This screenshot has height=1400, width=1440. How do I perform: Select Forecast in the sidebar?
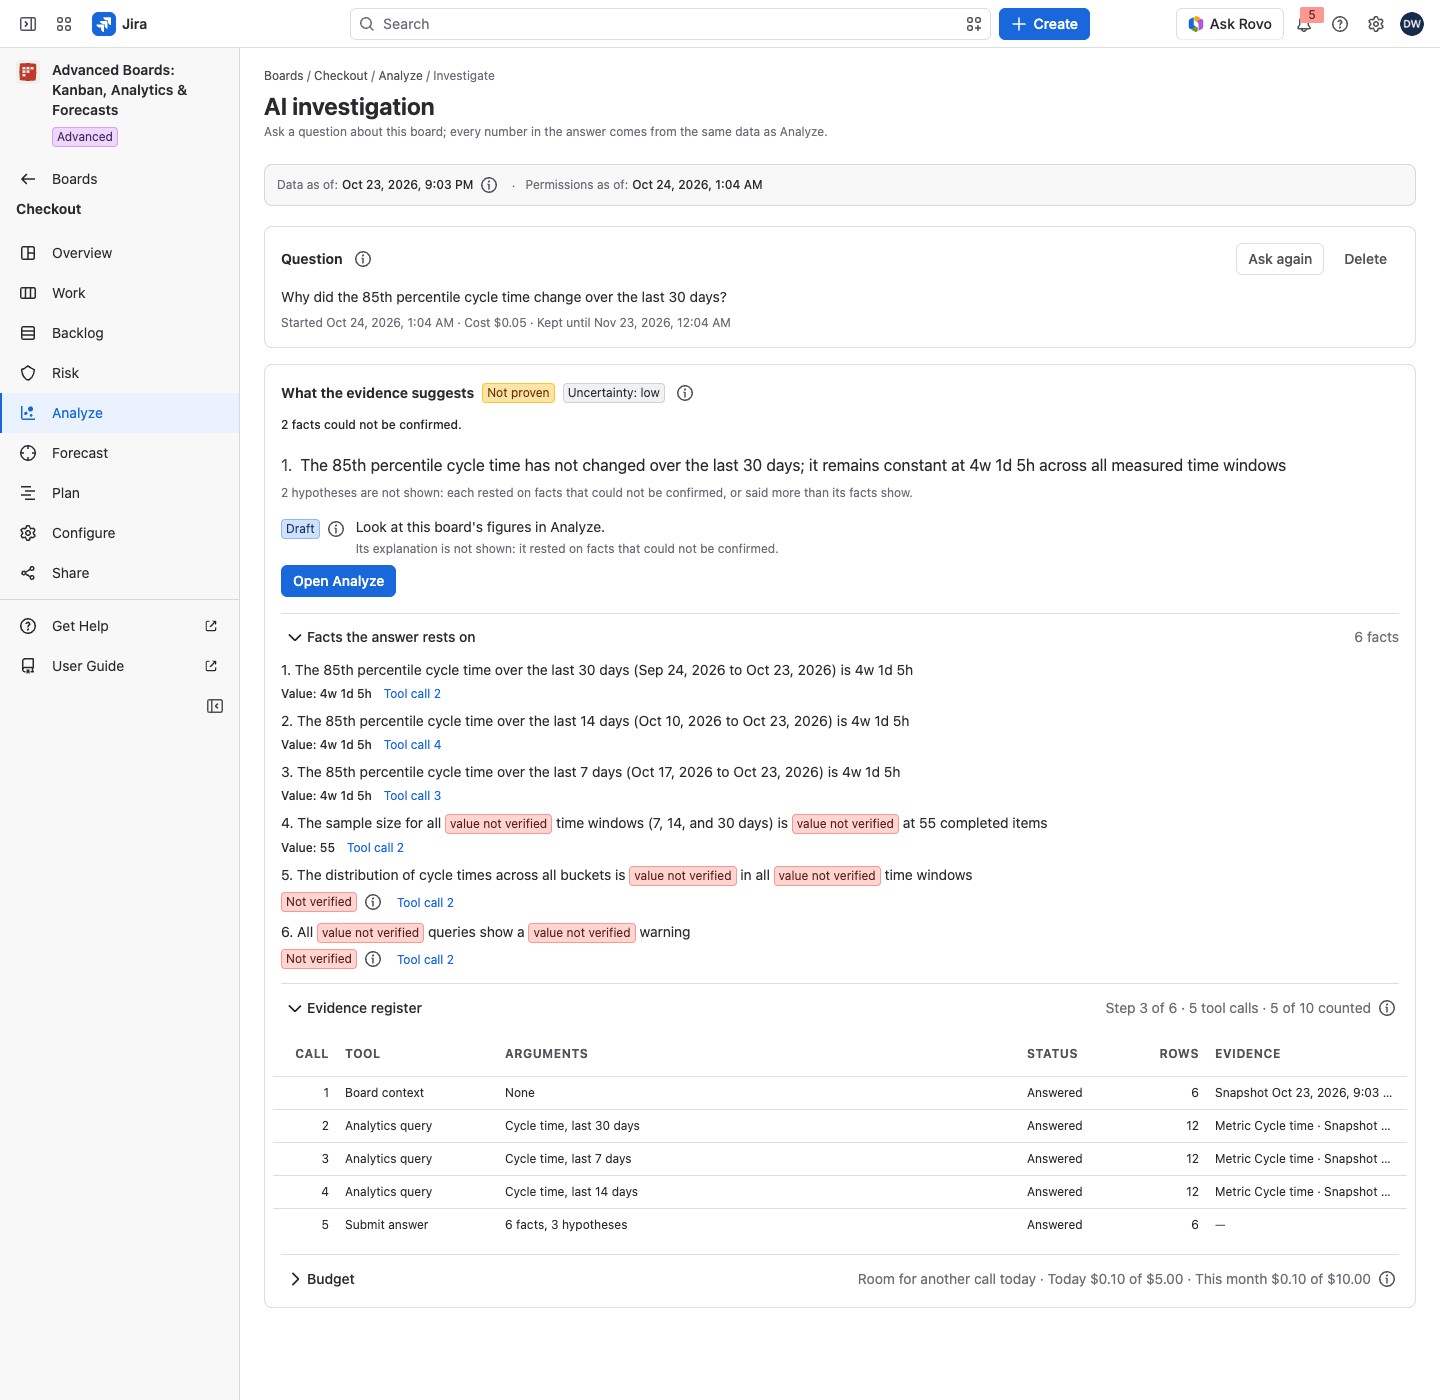coord(120,453)
